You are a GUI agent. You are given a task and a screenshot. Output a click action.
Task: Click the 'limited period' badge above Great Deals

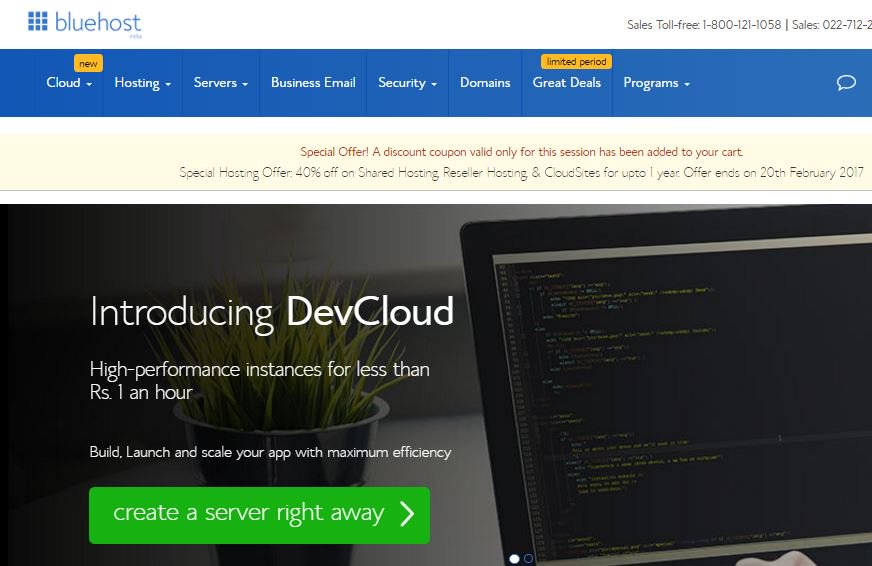click(576, 61)
